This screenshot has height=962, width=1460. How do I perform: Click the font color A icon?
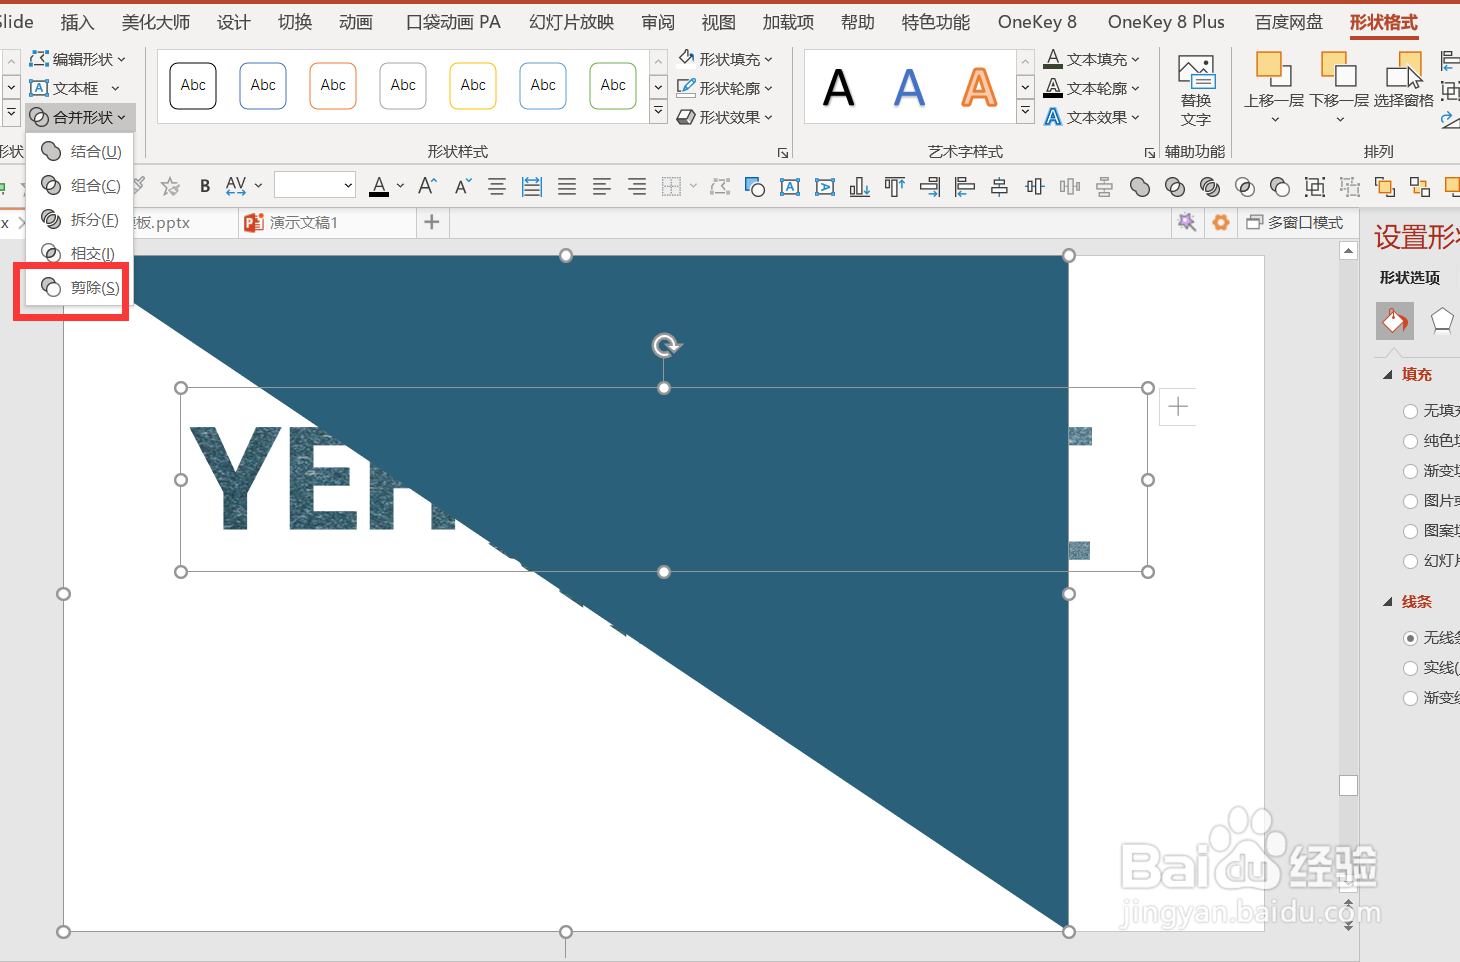[379, 186]
